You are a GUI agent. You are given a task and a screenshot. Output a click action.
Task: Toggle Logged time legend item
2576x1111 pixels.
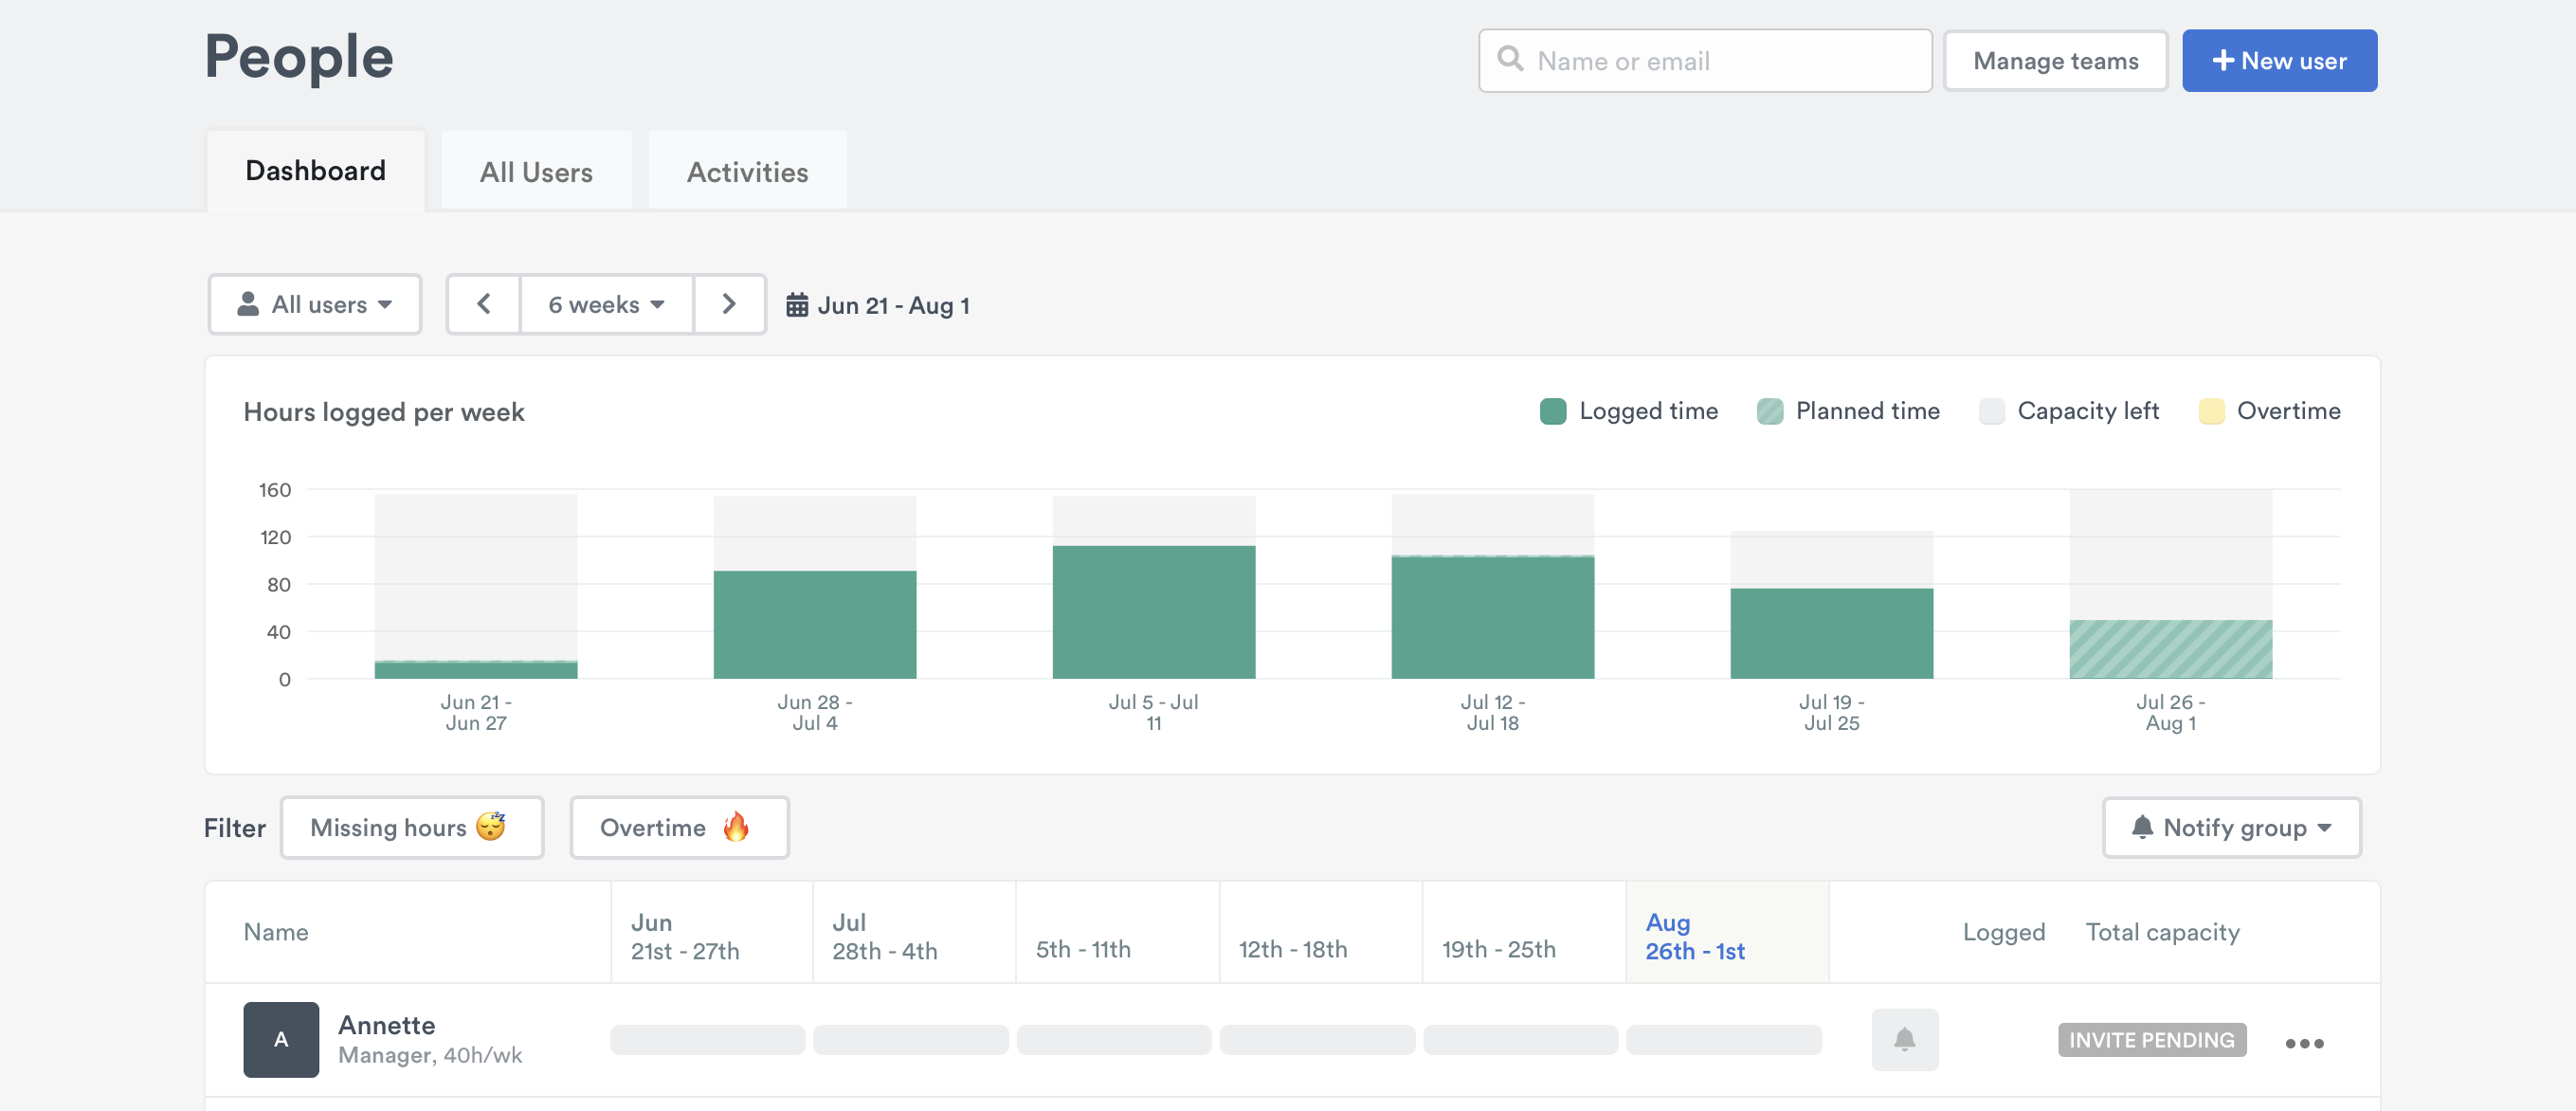(1629, 411)
